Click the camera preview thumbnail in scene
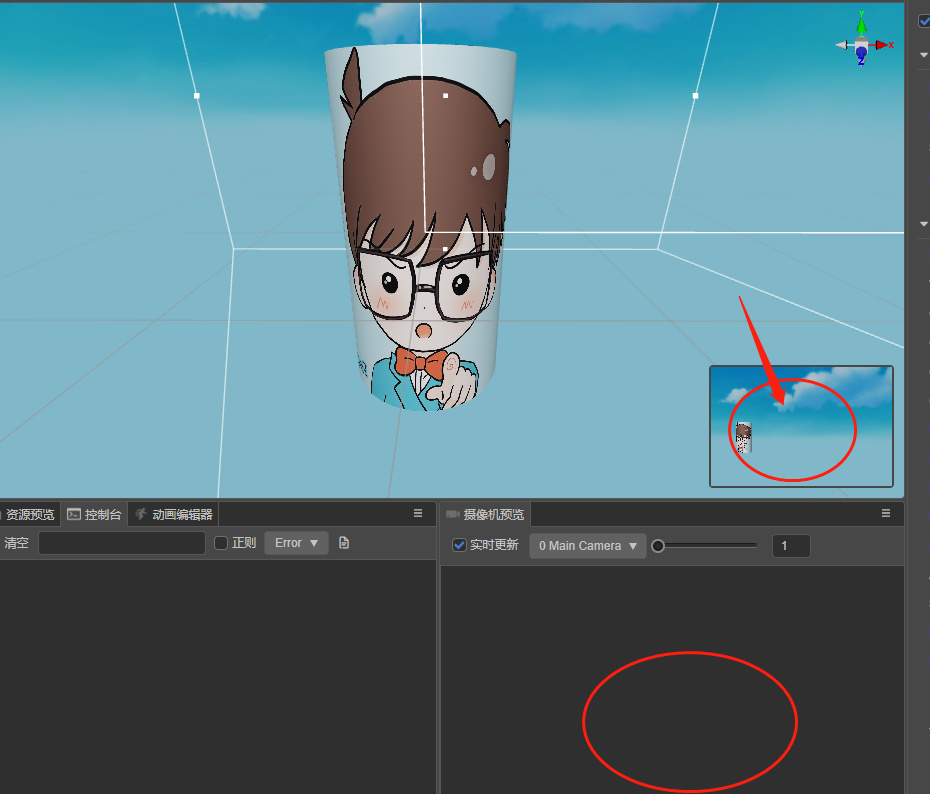Screen dimensions: 930x794 (801, 426)
